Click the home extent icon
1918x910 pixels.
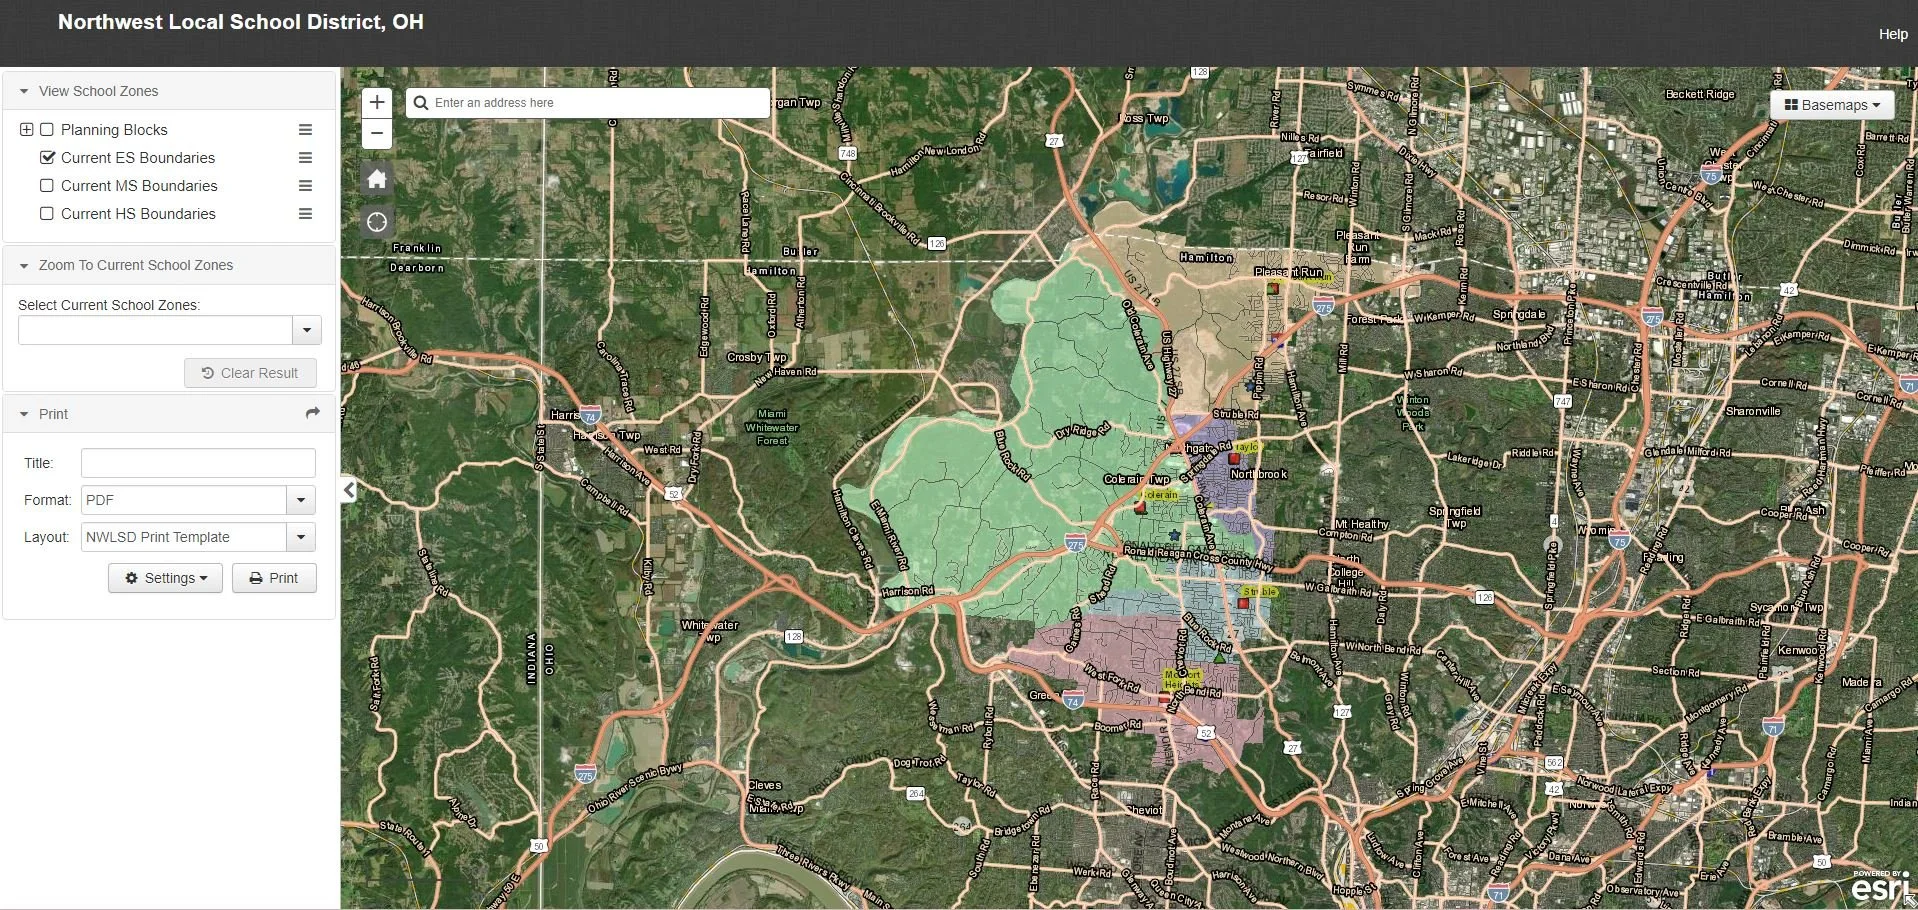tap(377, 178)
